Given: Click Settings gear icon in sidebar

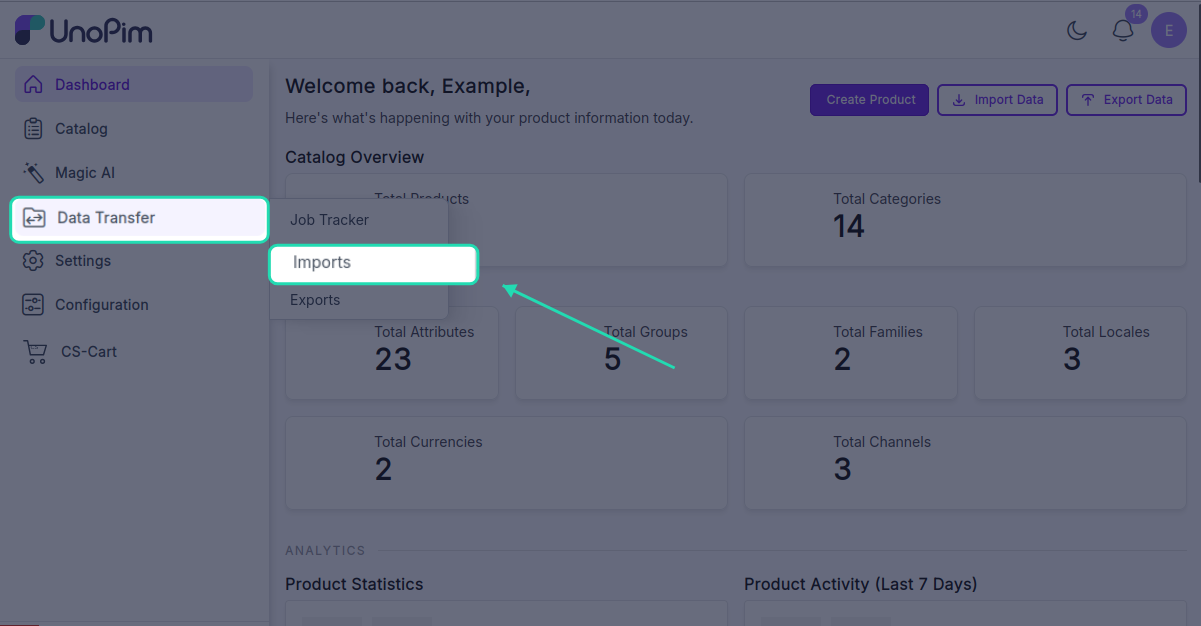Looking at the screenshot, I should (34, 261).
